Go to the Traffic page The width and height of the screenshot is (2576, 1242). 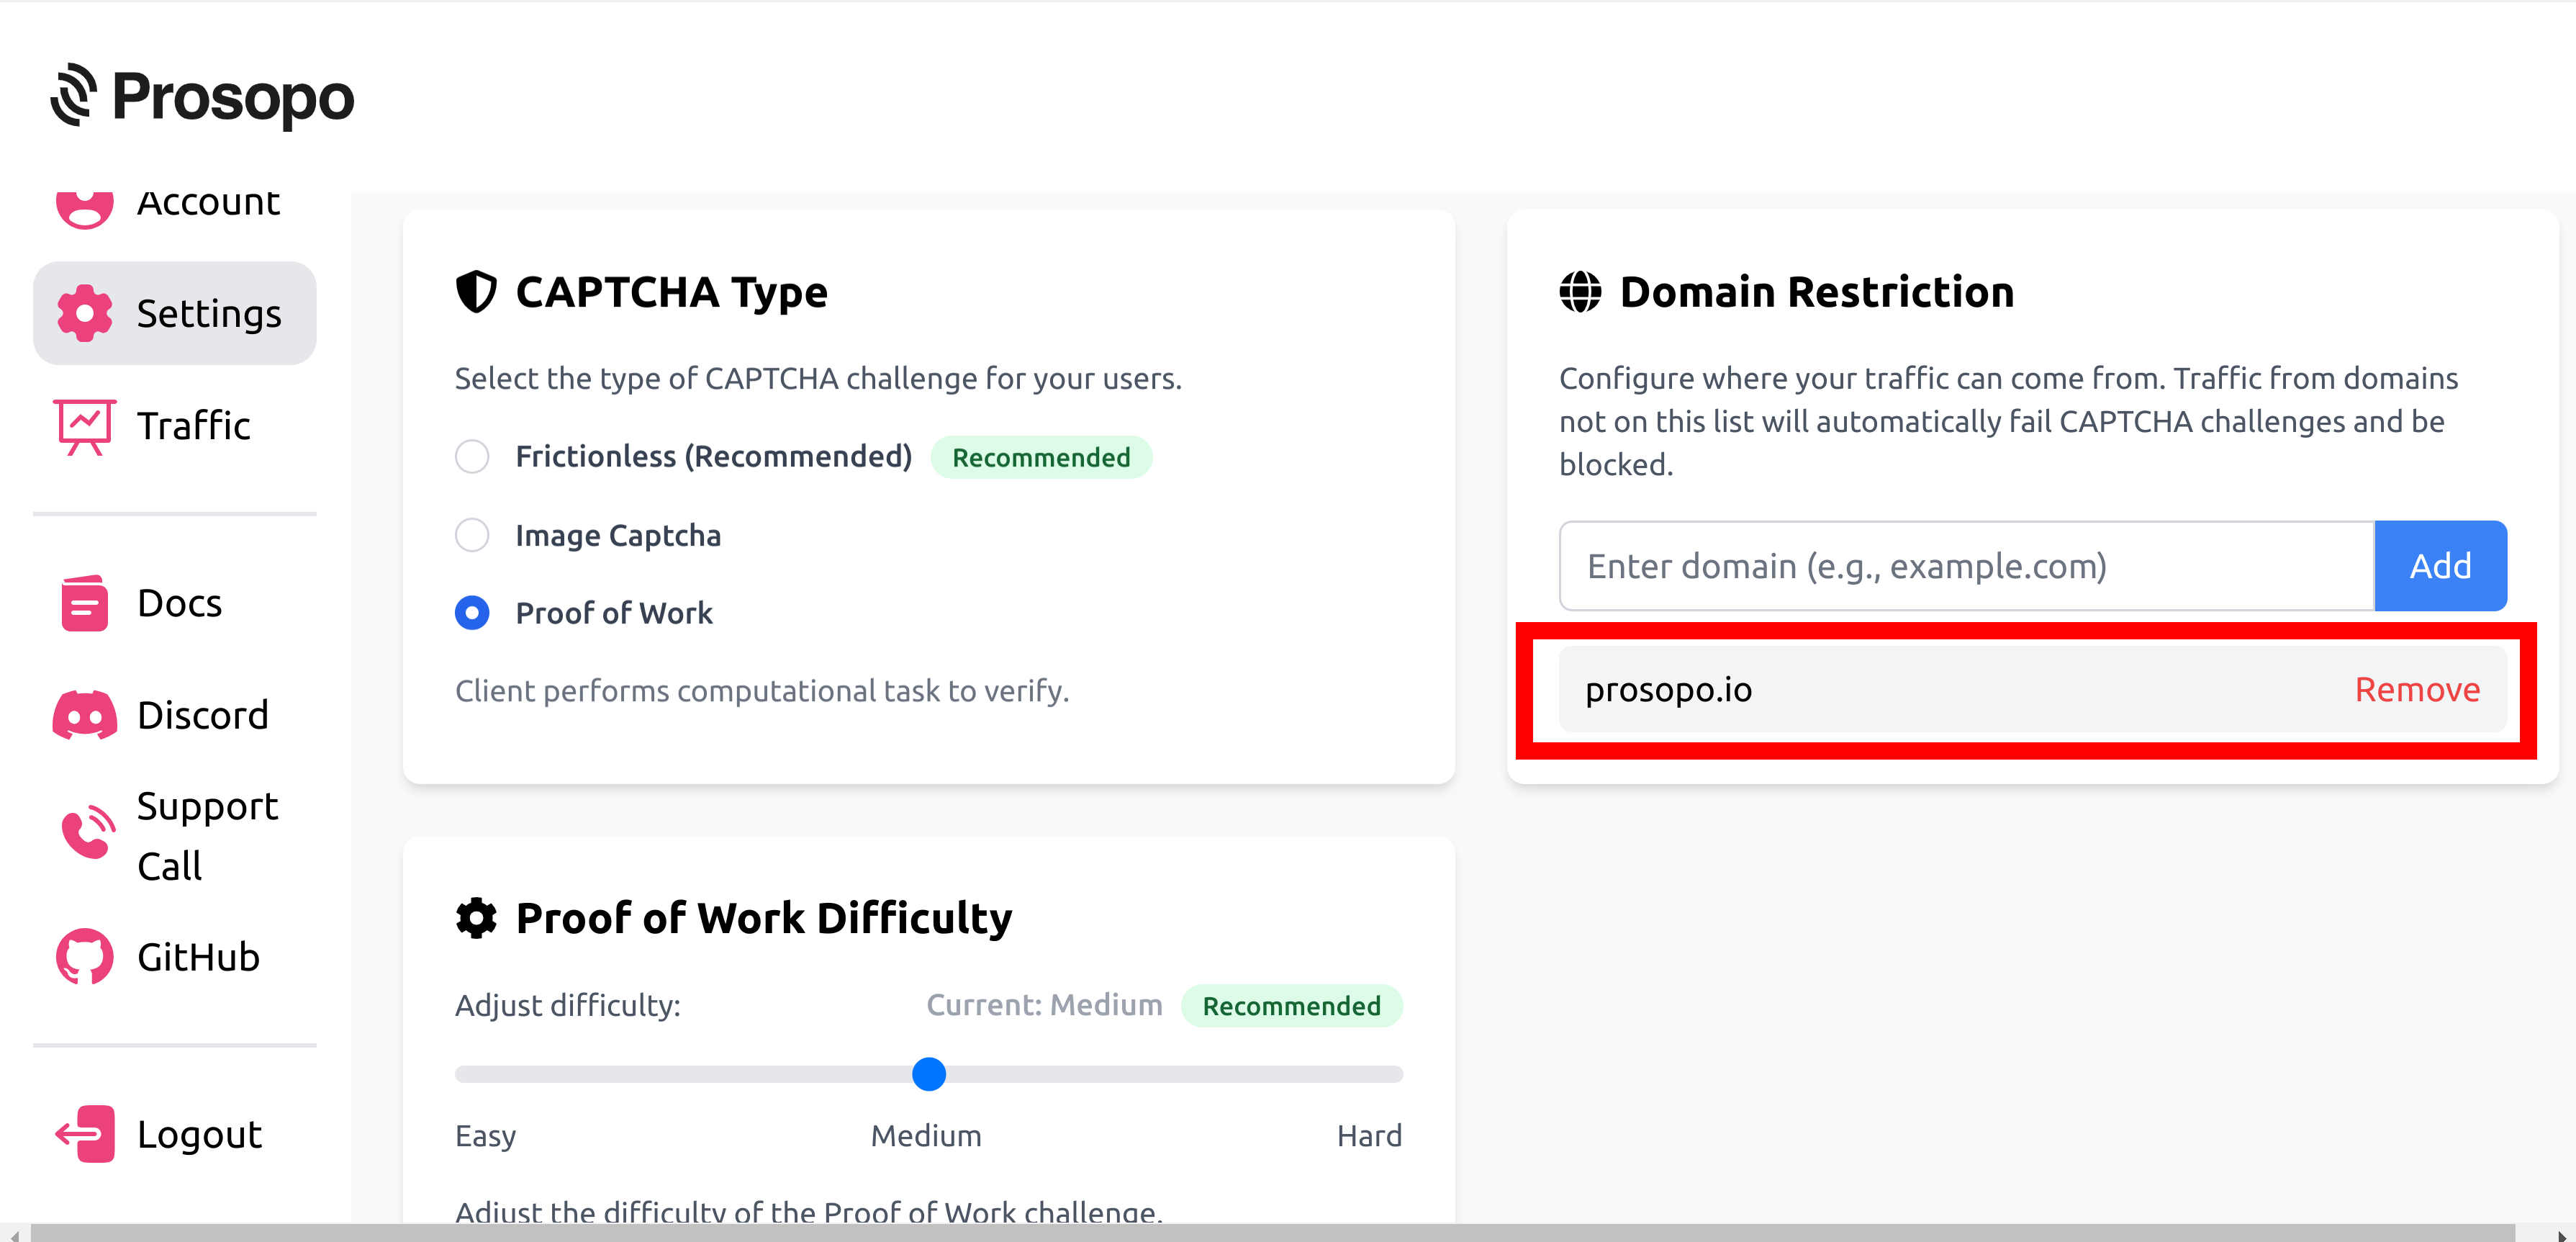coord(175,426)
